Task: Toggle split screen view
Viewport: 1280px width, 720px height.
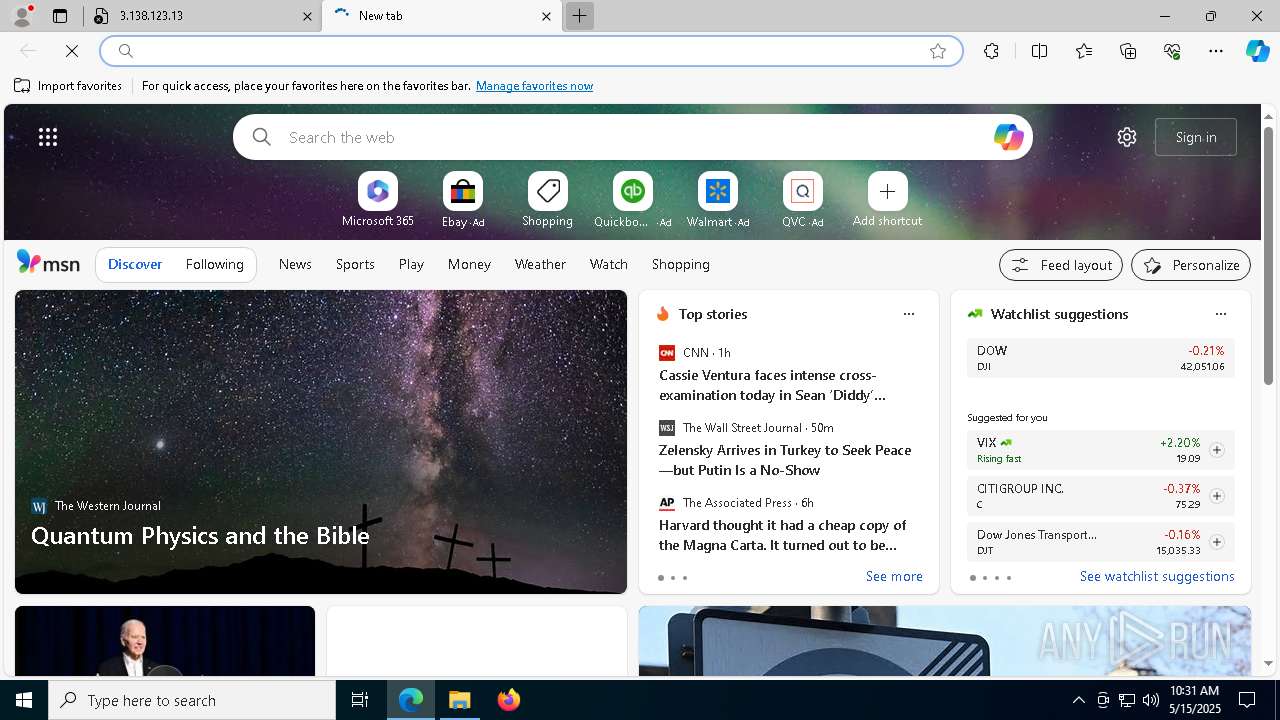Action: click(1039, 51)
